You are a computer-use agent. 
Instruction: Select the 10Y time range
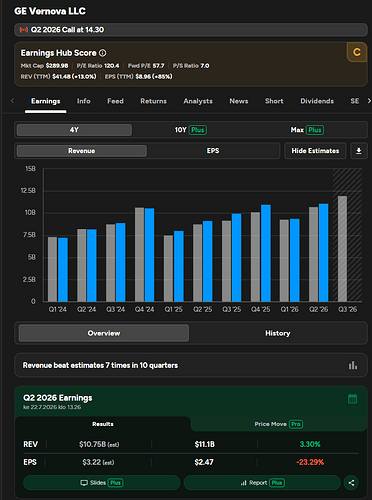coord(190,130)
